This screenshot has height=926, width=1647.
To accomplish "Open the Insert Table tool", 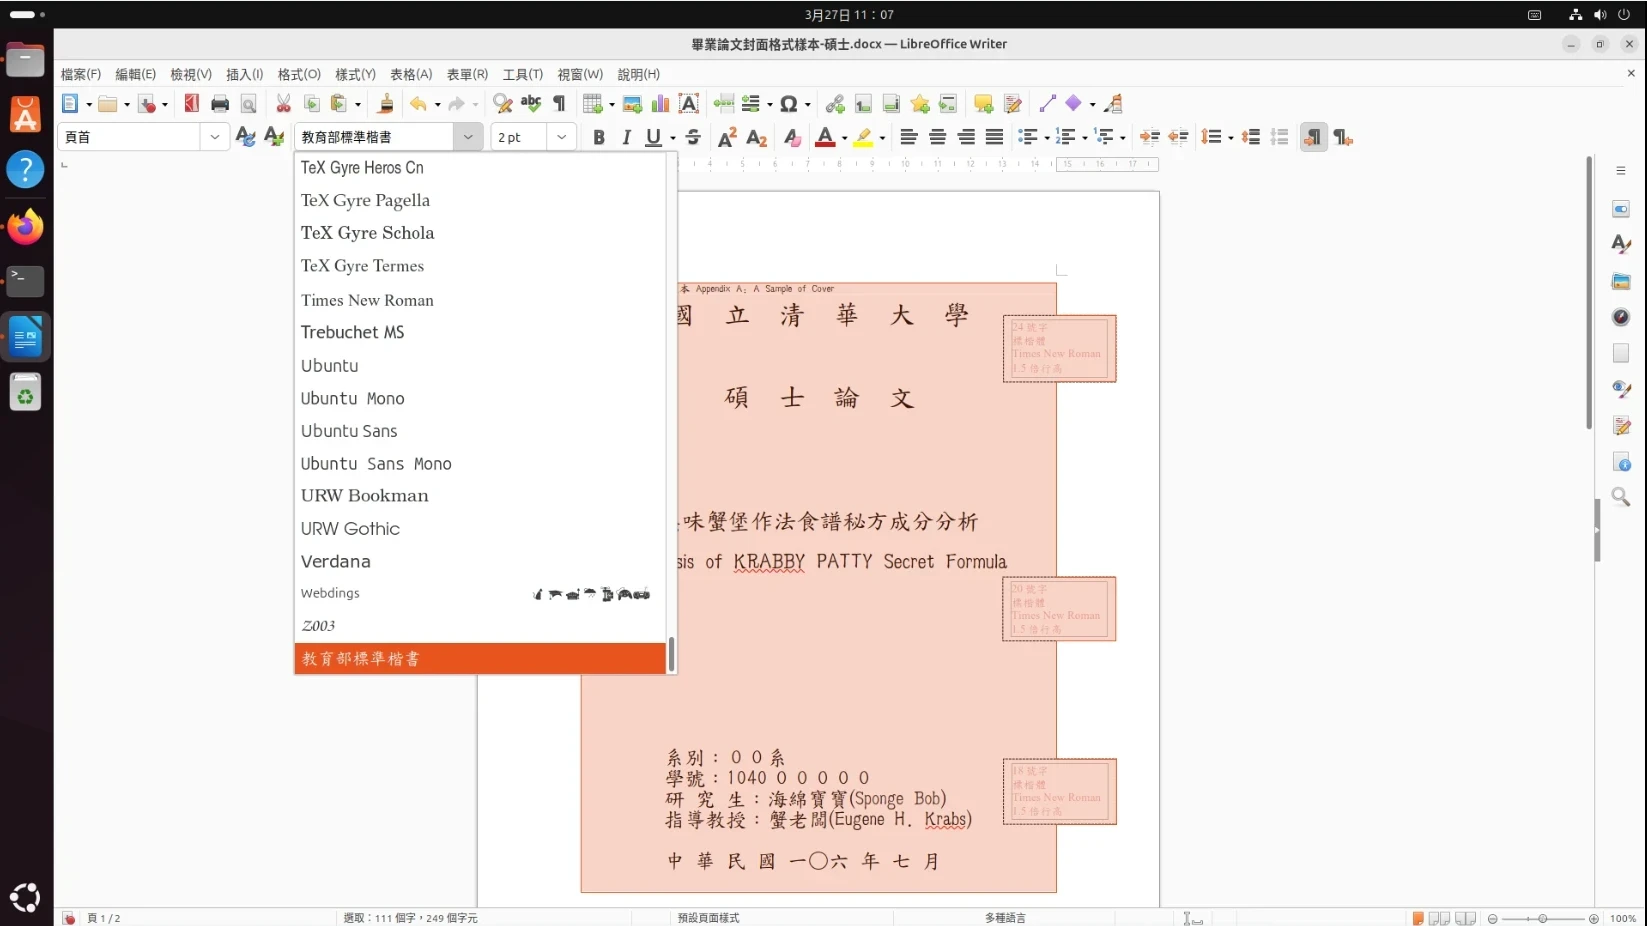I will coord(593,104).
